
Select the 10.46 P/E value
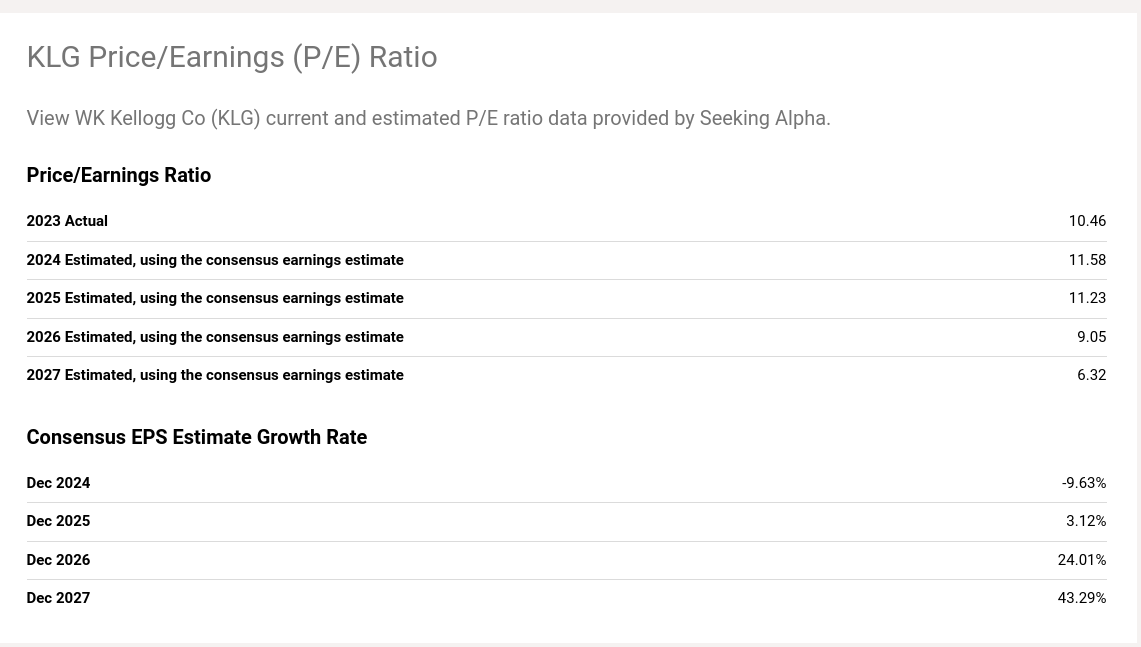pos(1086,221)
